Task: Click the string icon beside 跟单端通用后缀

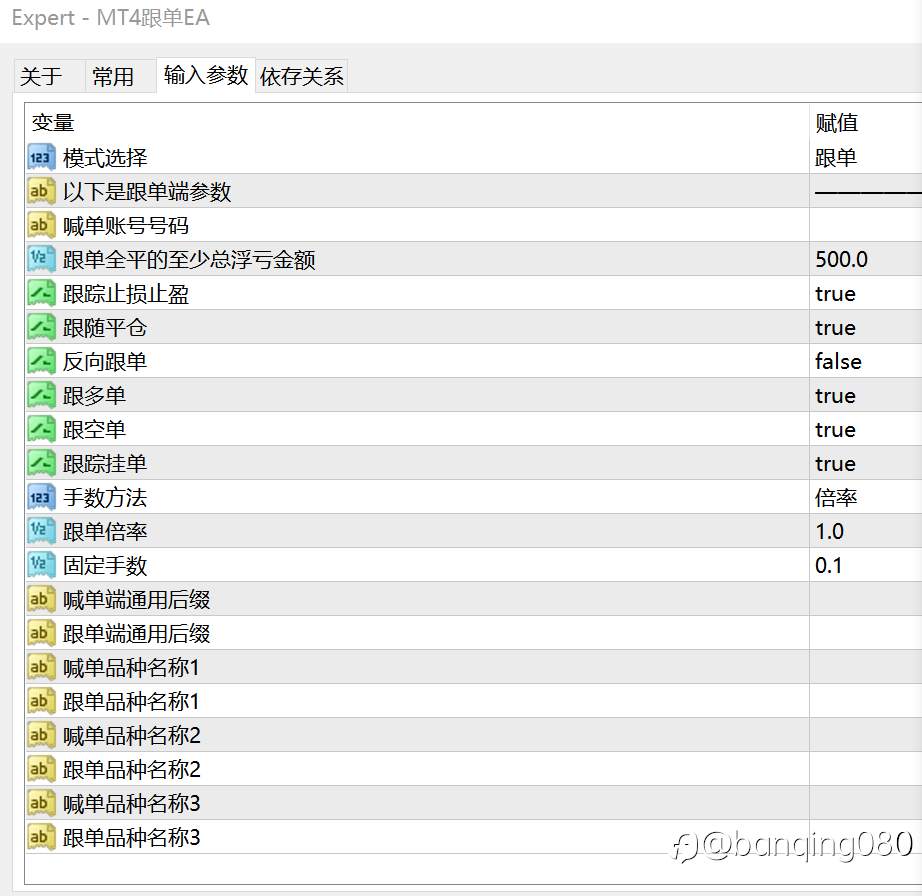Action: (x=41, y=633)
